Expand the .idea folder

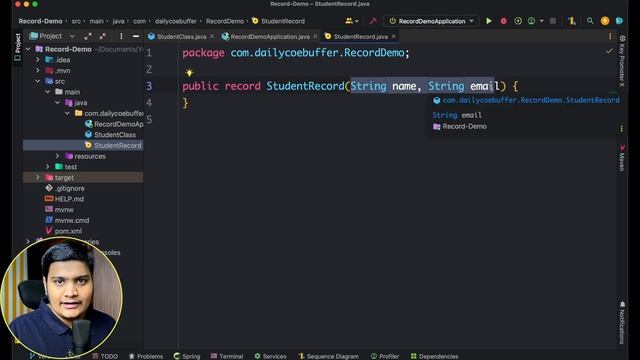point(38,60)
